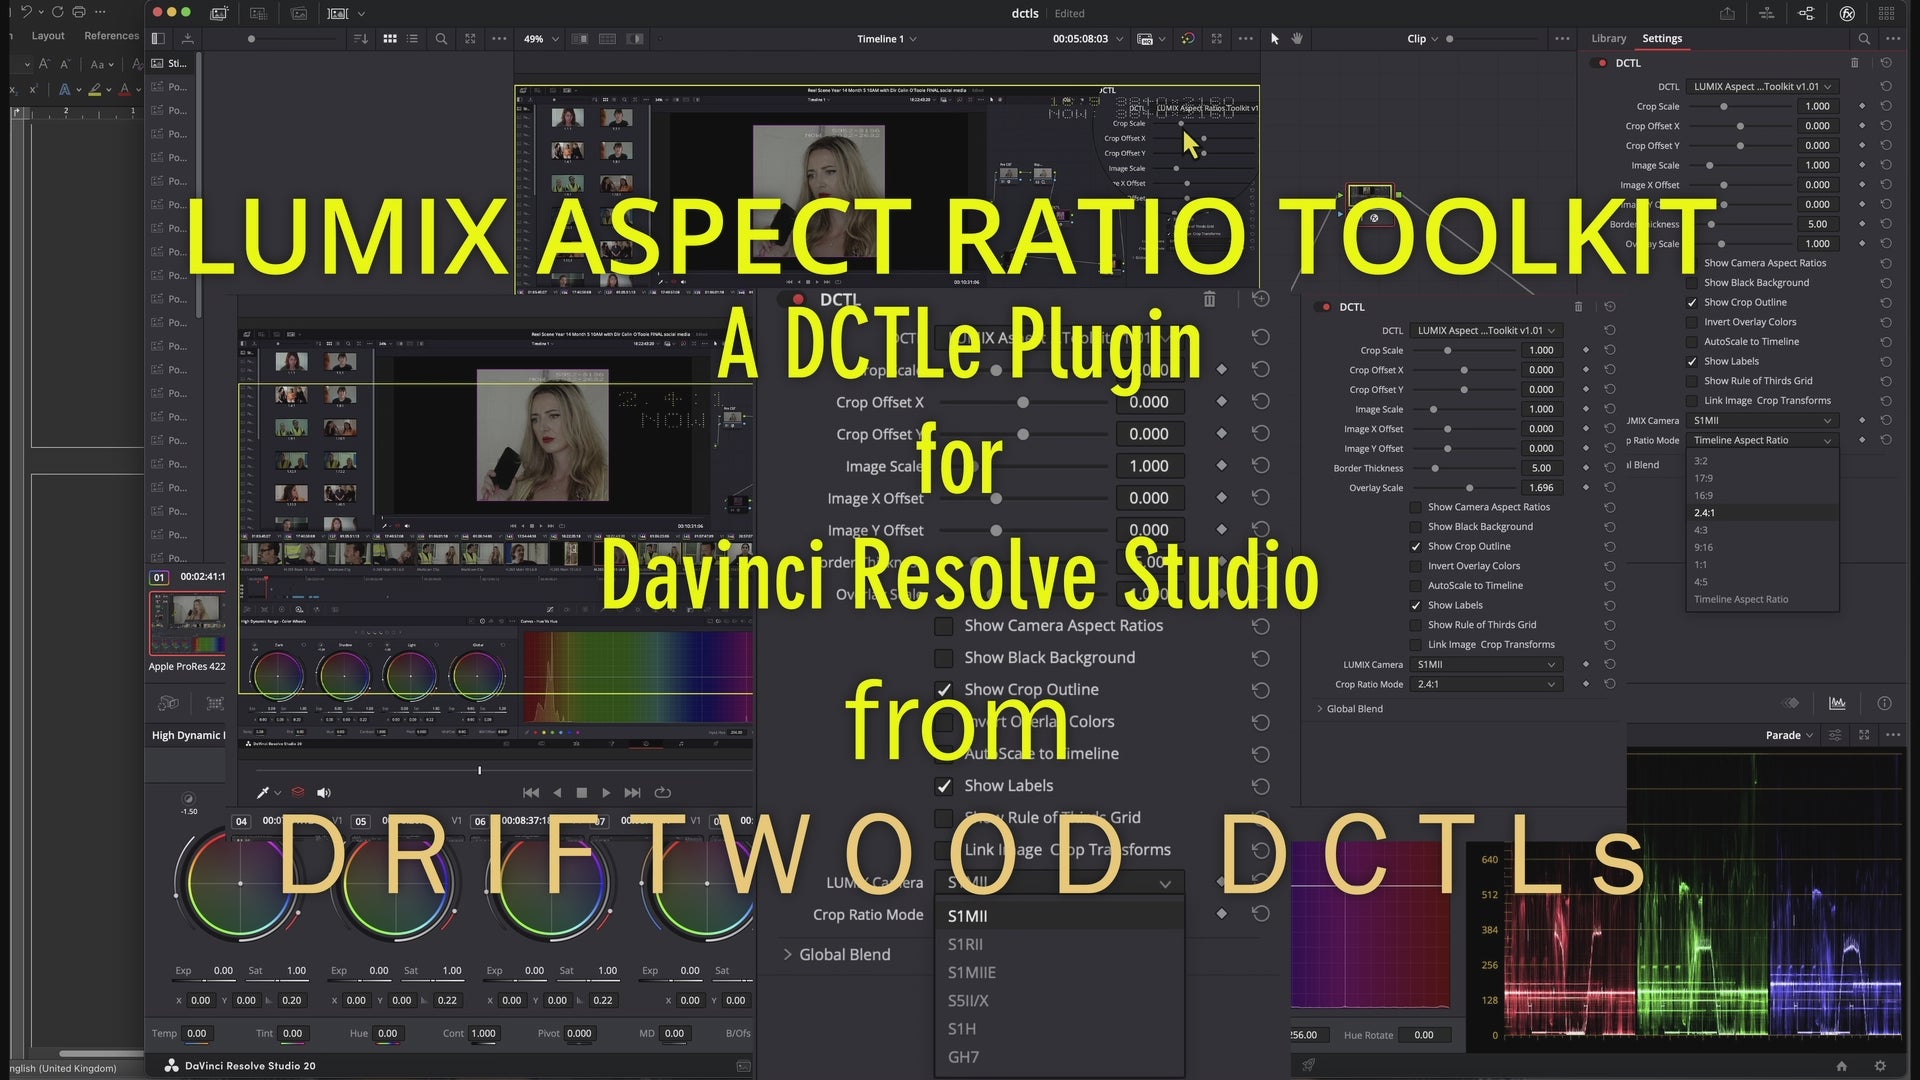Open the Effects (fx) panel icon

pos(1847,13)
